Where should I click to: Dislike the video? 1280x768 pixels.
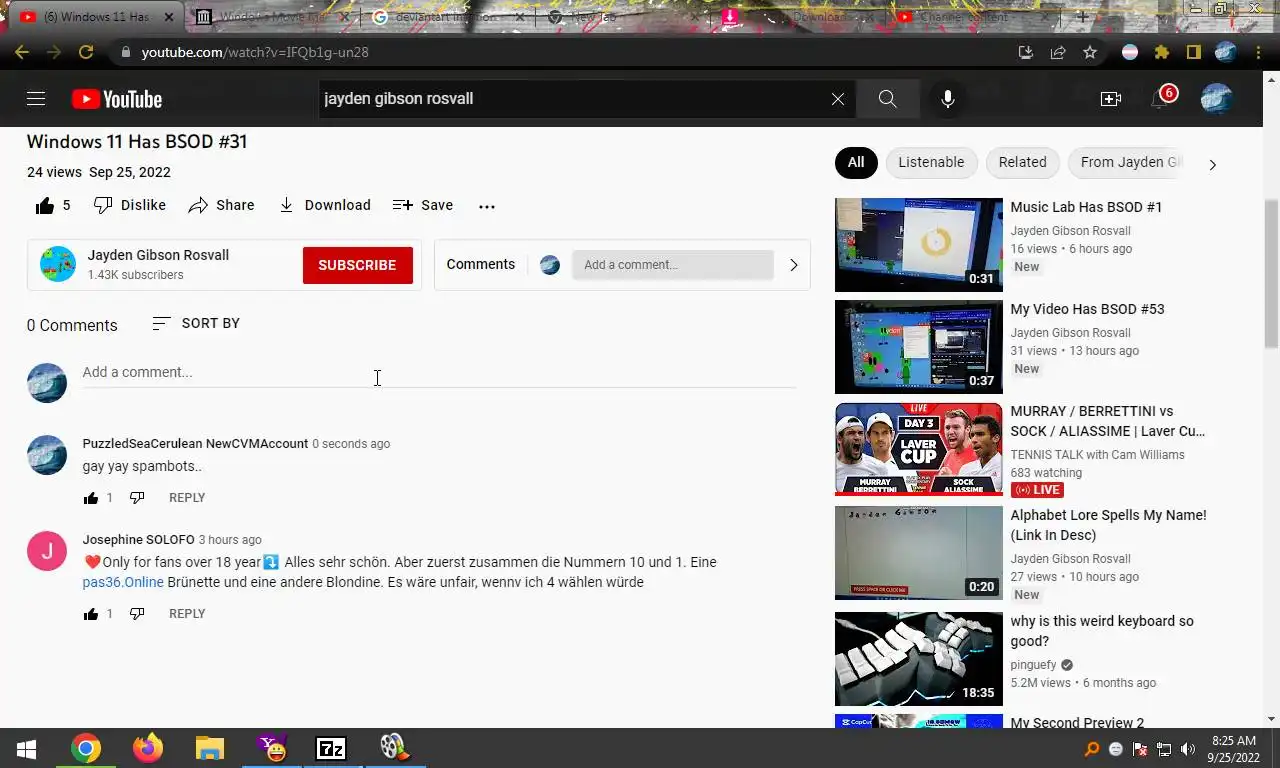click(129, 205)
